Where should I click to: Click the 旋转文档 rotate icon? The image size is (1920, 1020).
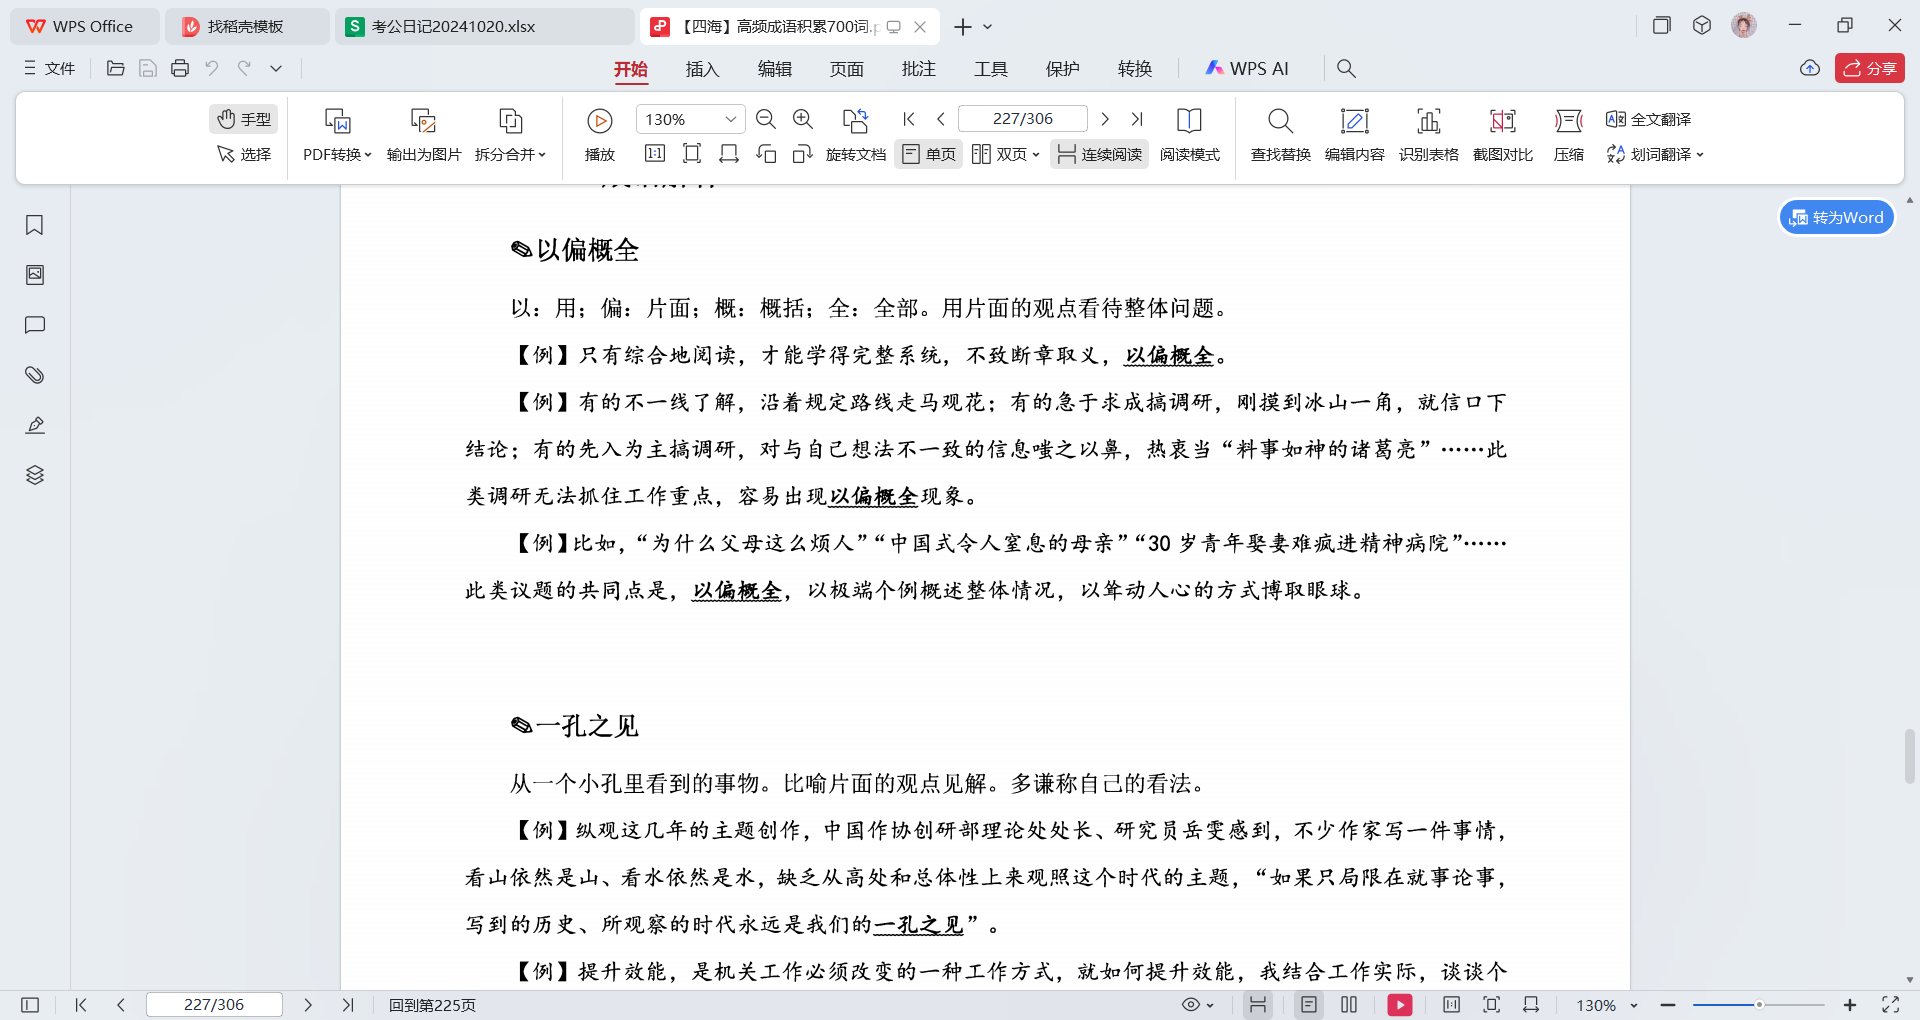tap(855, 121)
